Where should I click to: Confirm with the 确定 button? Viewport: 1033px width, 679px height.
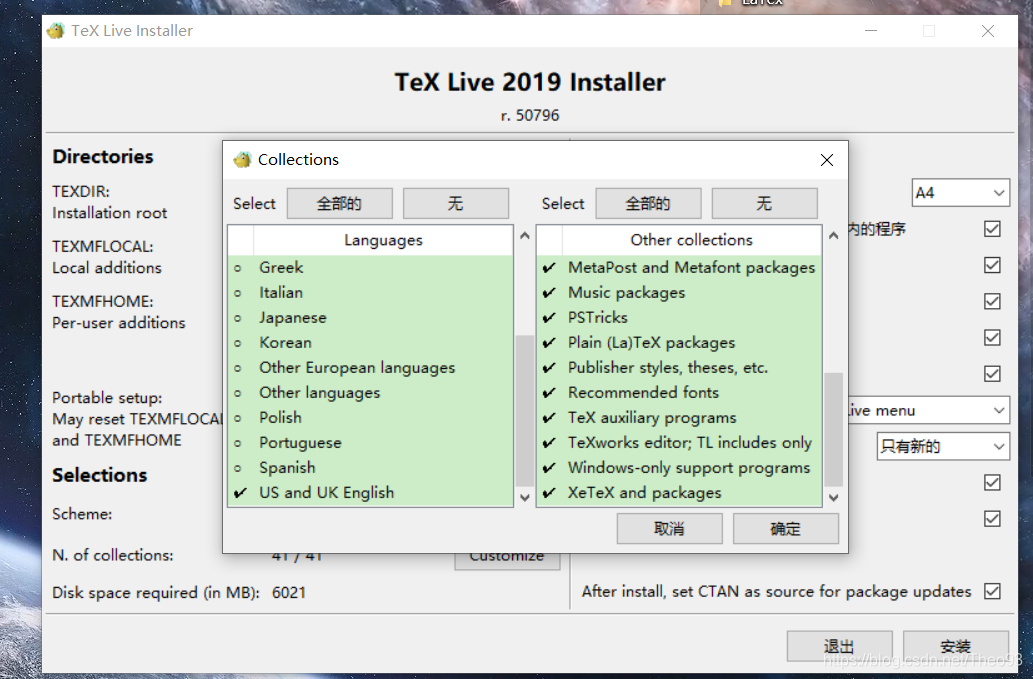click(785, 529)
